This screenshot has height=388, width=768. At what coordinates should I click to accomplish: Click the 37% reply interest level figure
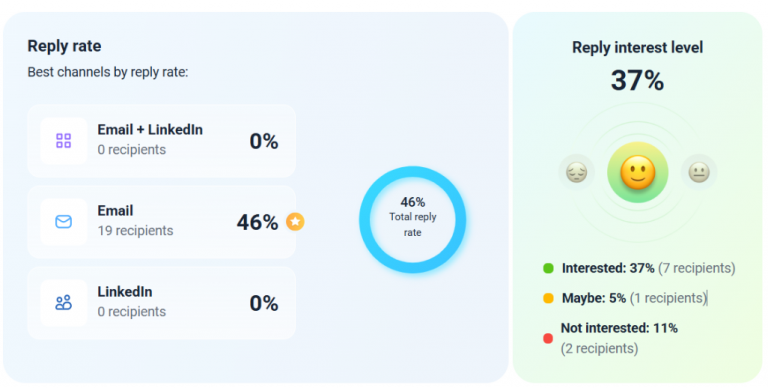[637, 80]
